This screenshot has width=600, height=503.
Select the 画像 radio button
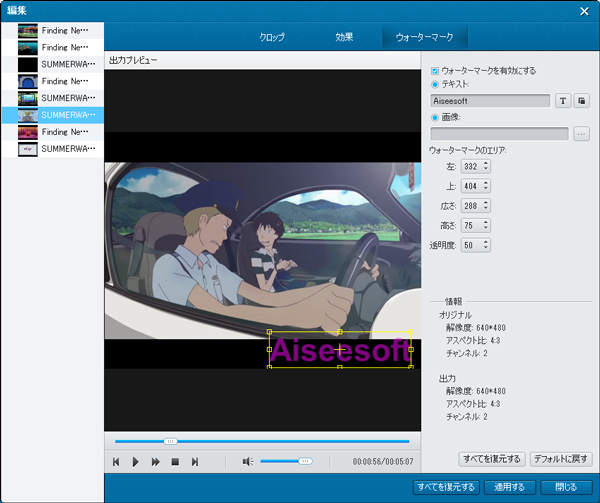(x=435, y=117)
